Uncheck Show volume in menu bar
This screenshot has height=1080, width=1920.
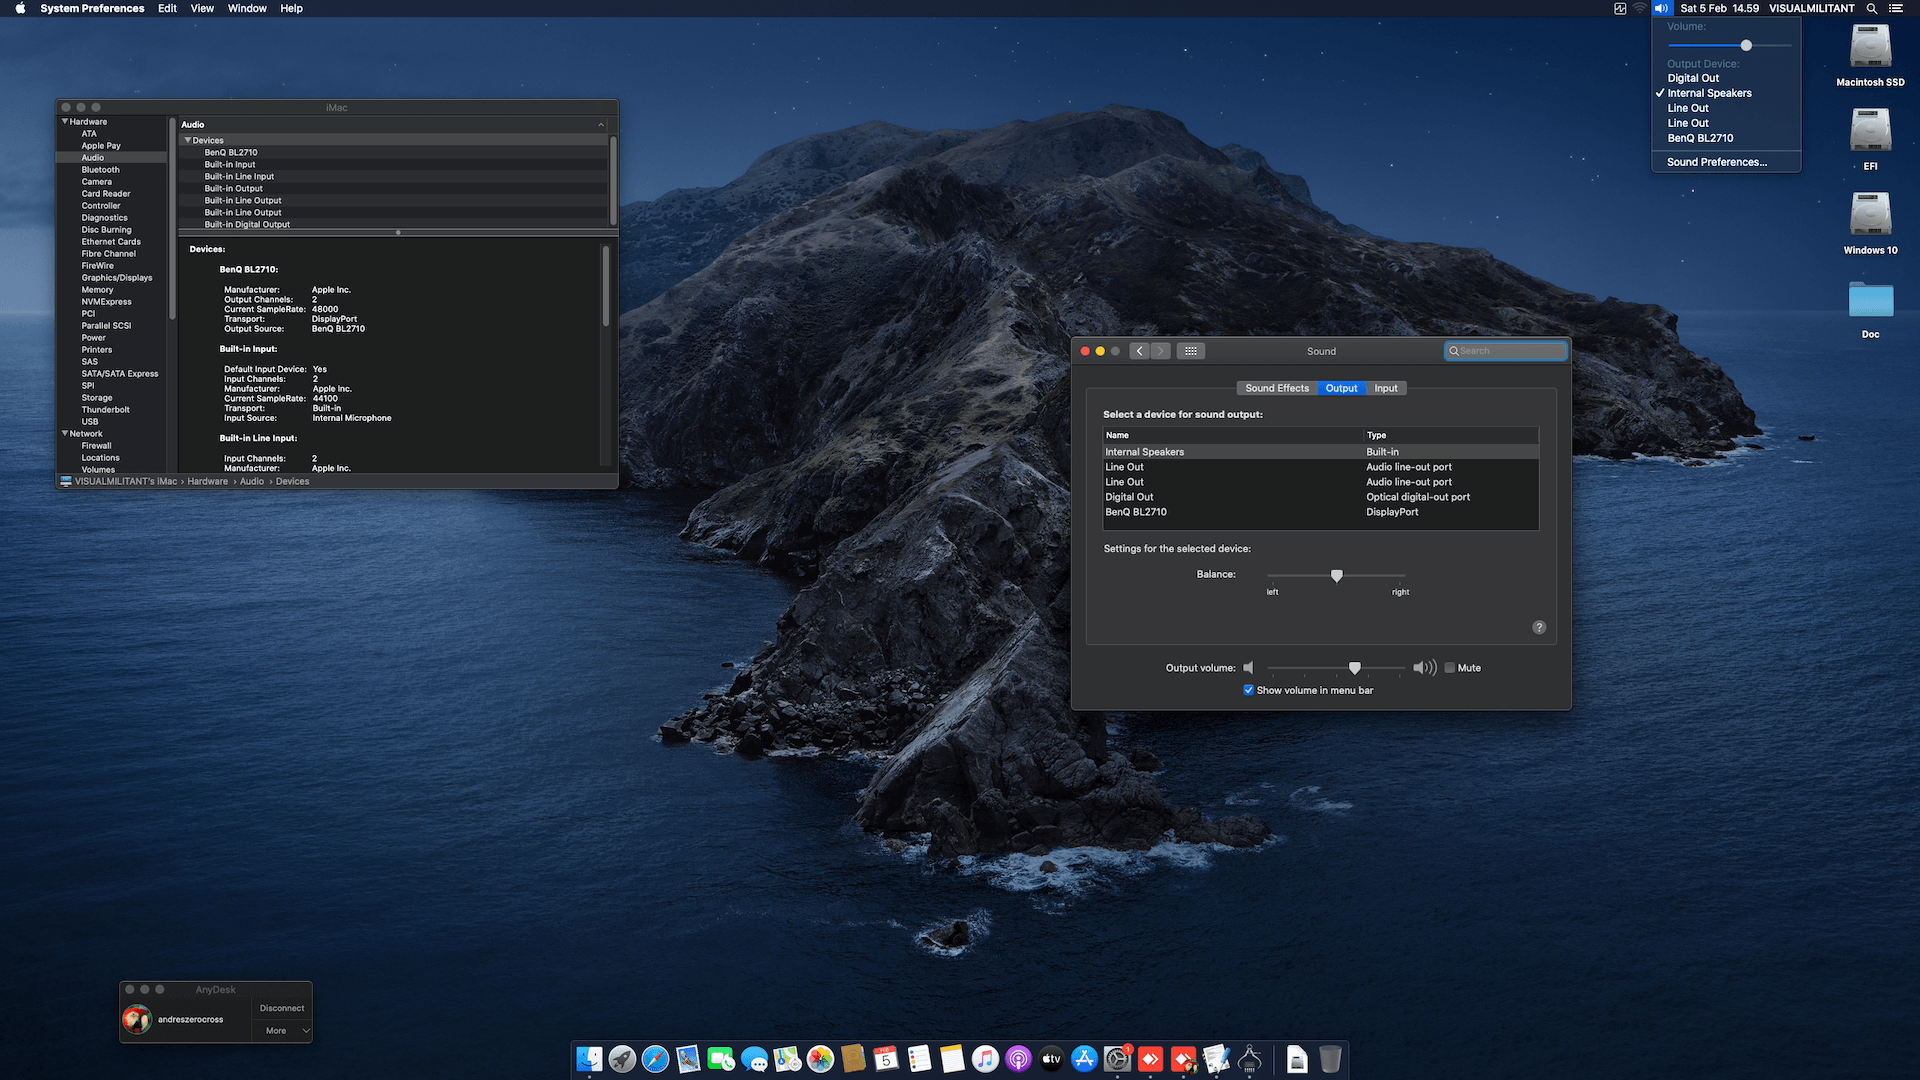pyautogui.click(x=1248, y=690)
